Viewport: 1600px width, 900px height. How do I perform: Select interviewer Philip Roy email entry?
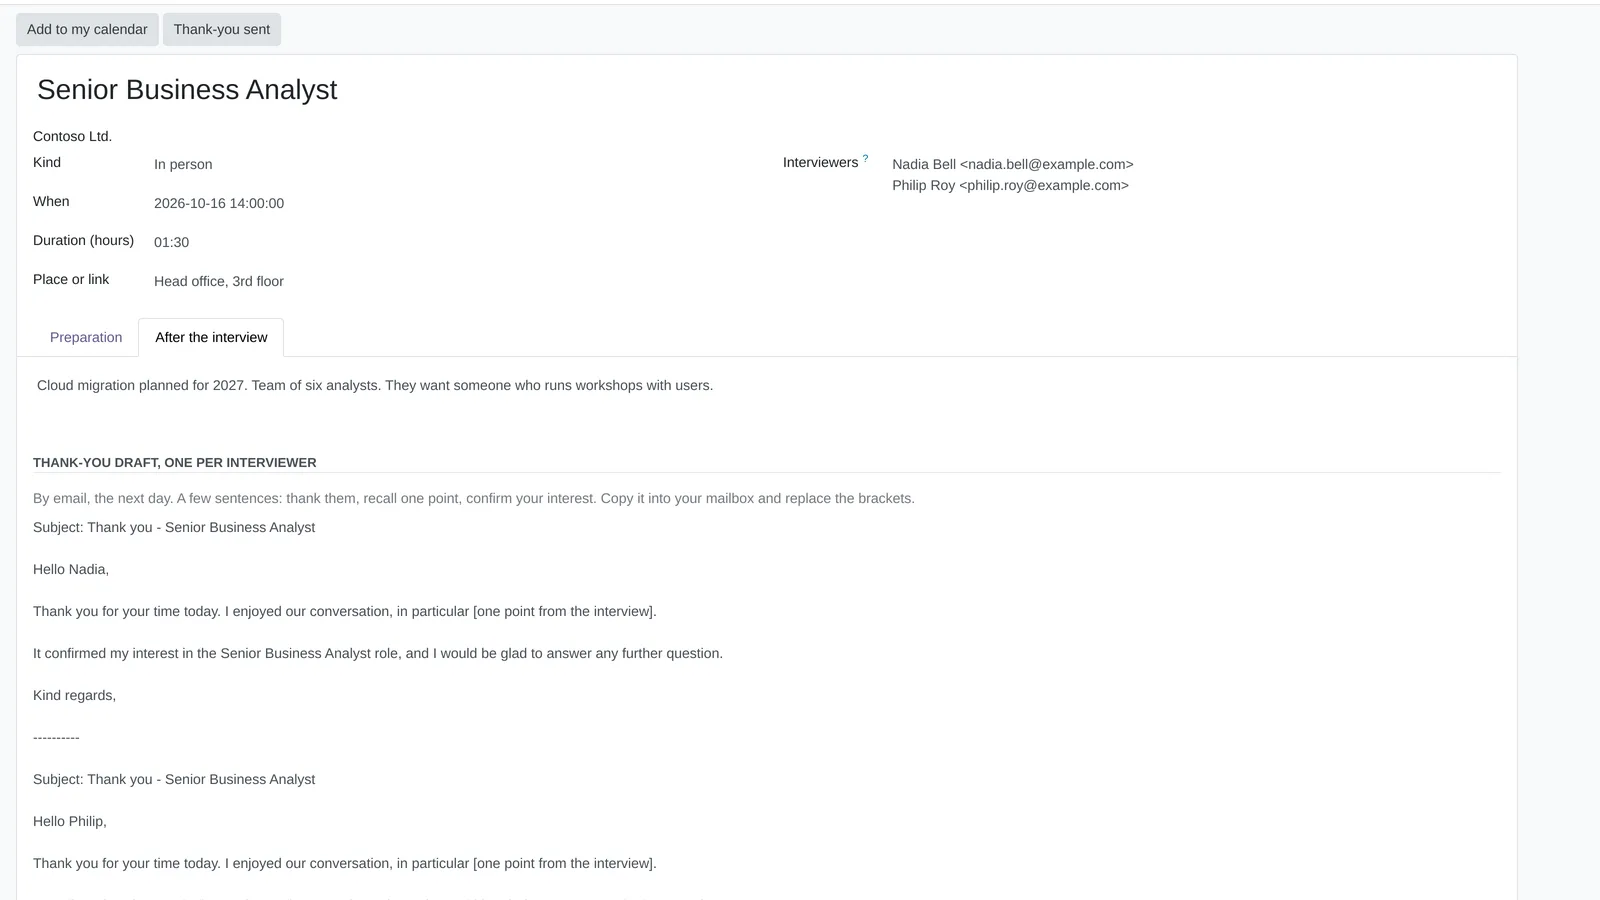click(x=1010, y=185)
